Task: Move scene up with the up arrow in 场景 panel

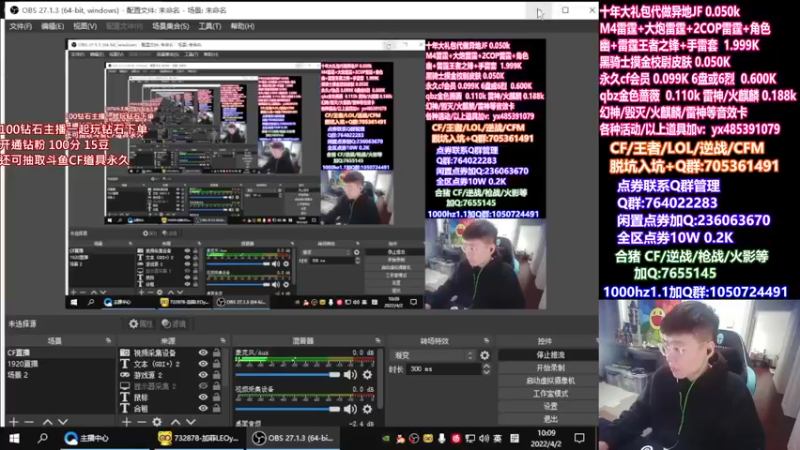Action: tap(47, 422)
